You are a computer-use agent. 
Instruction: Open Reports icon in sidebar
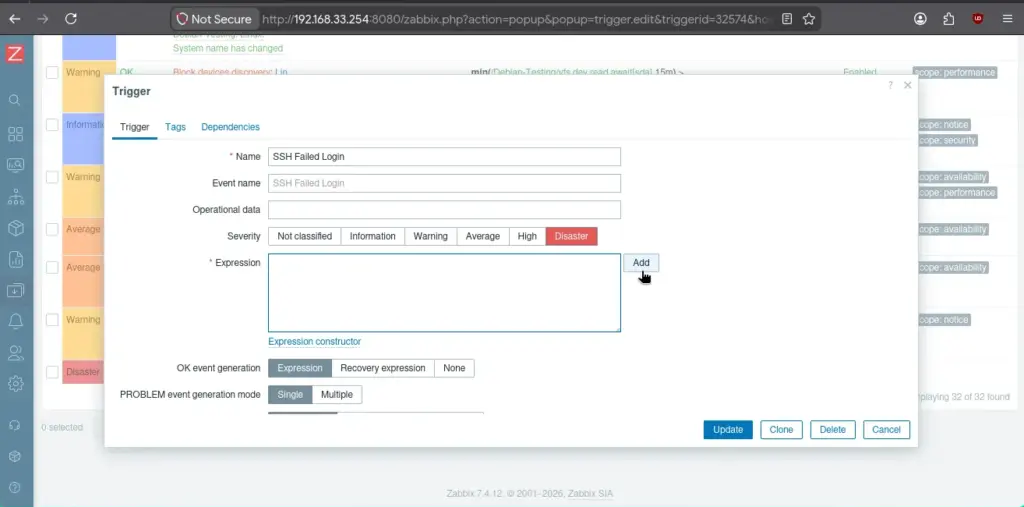click(x=15, y=259)
